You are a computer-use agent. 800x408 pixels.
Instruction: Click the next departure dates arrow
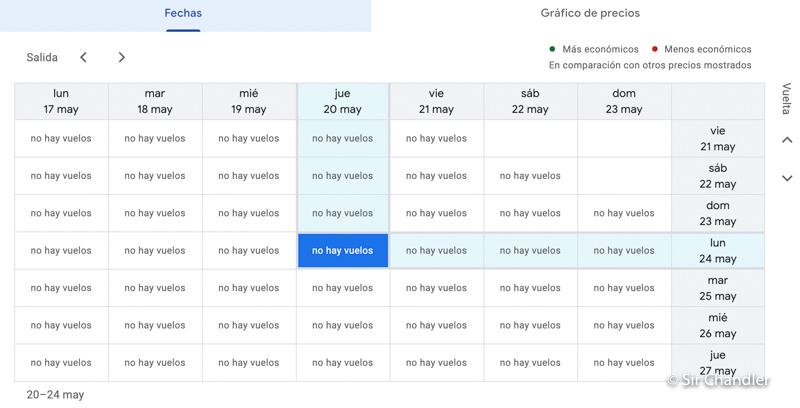click(121, 58)
